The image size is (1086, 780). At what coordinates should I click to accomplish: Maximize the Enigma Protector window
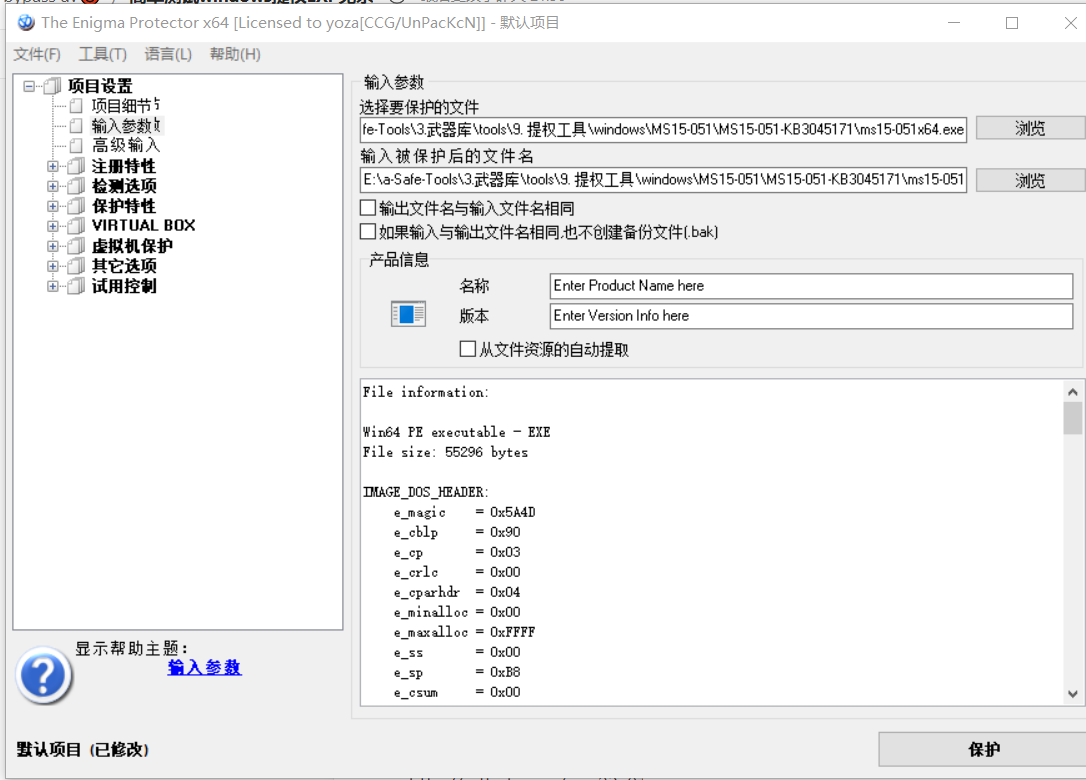click(x=1012, y=23)
